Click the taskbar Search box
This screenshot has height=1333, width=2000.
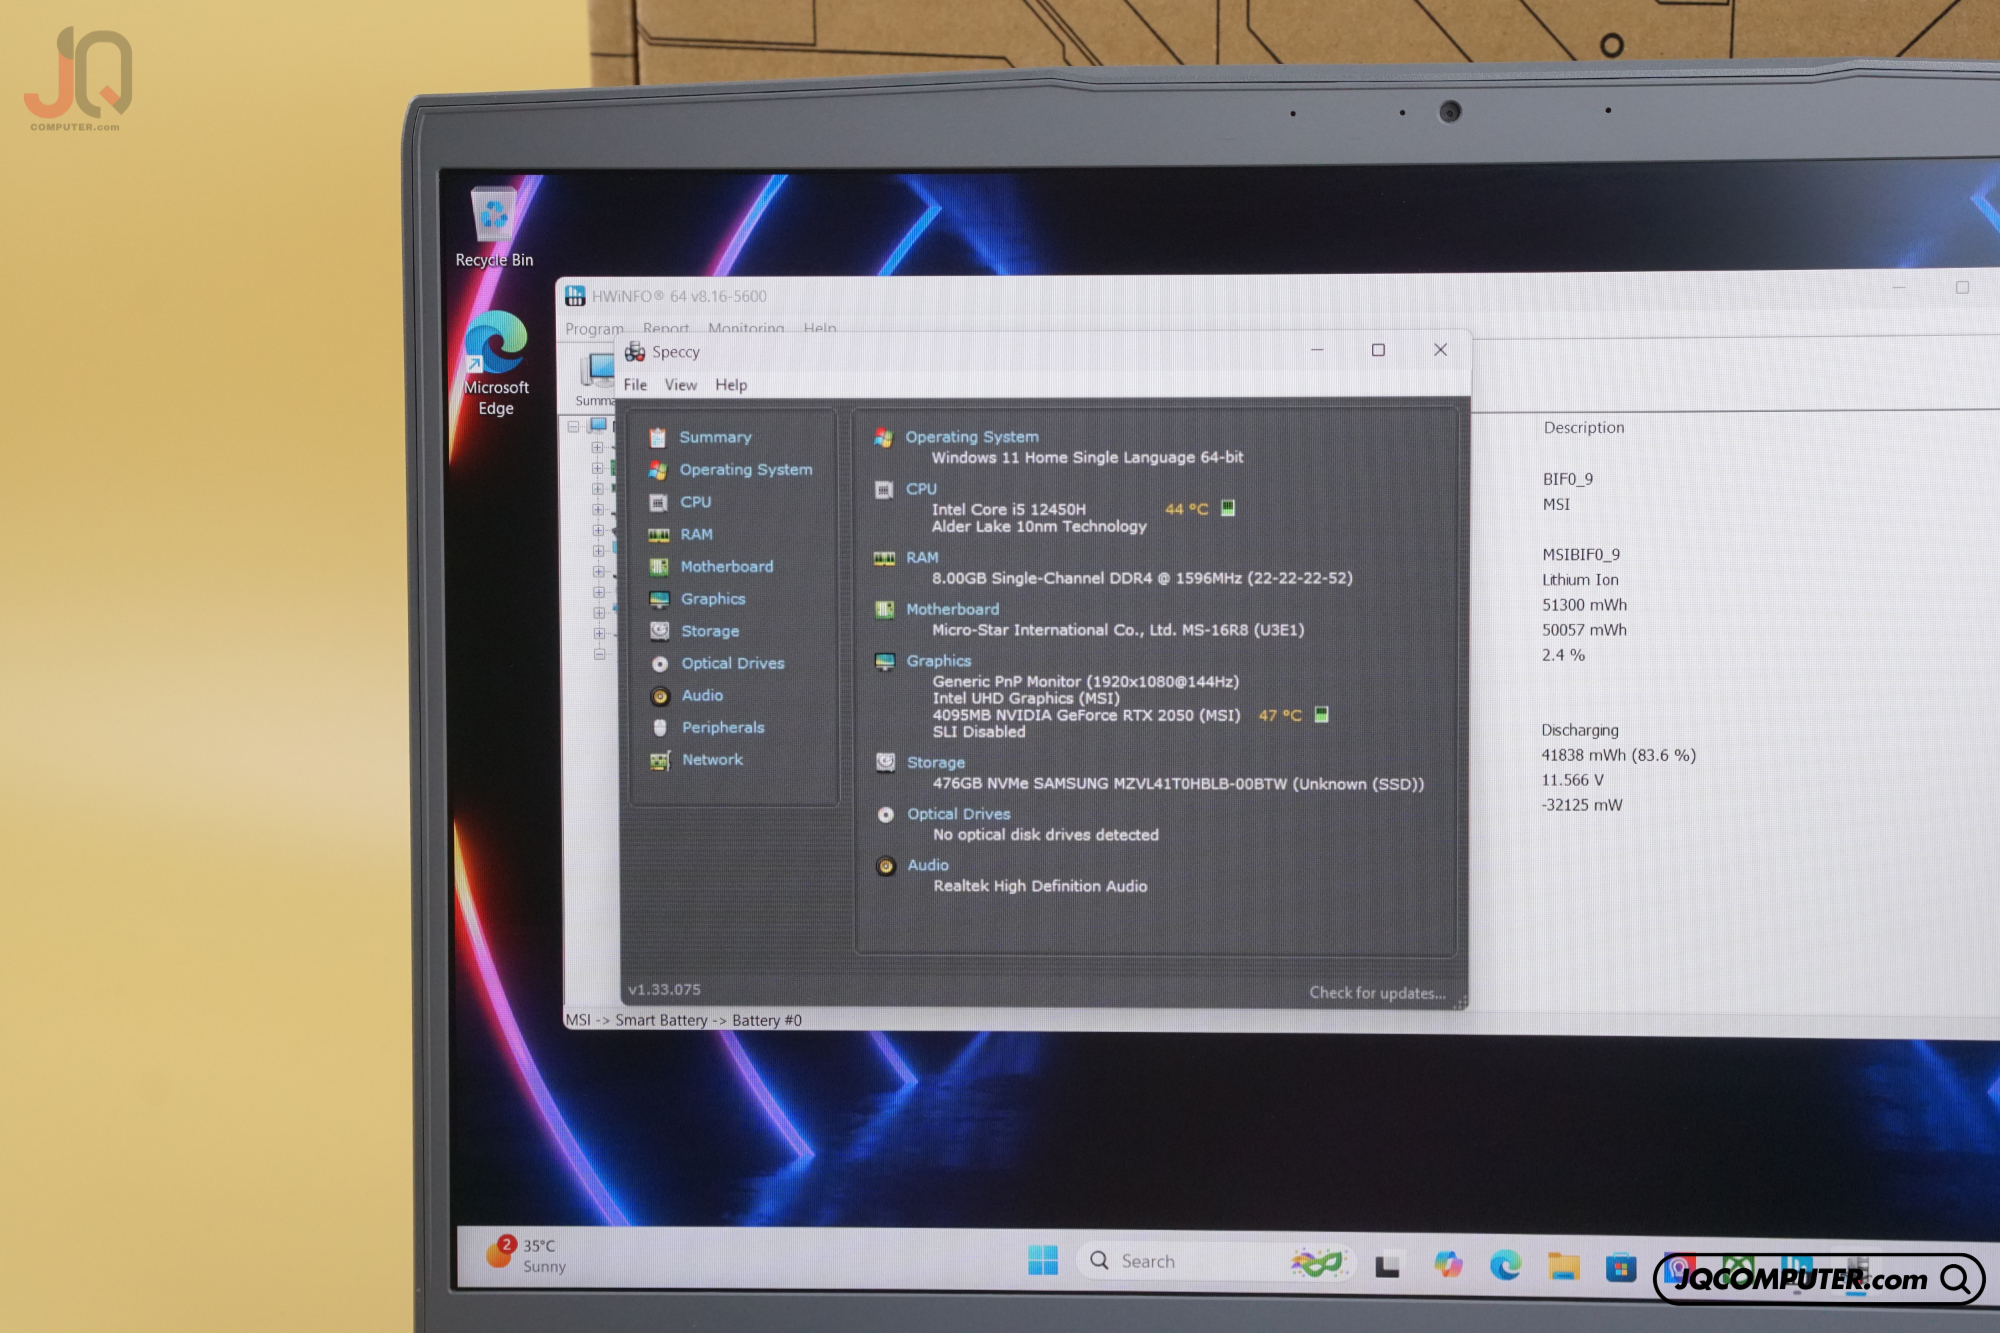[1214, 1261]
